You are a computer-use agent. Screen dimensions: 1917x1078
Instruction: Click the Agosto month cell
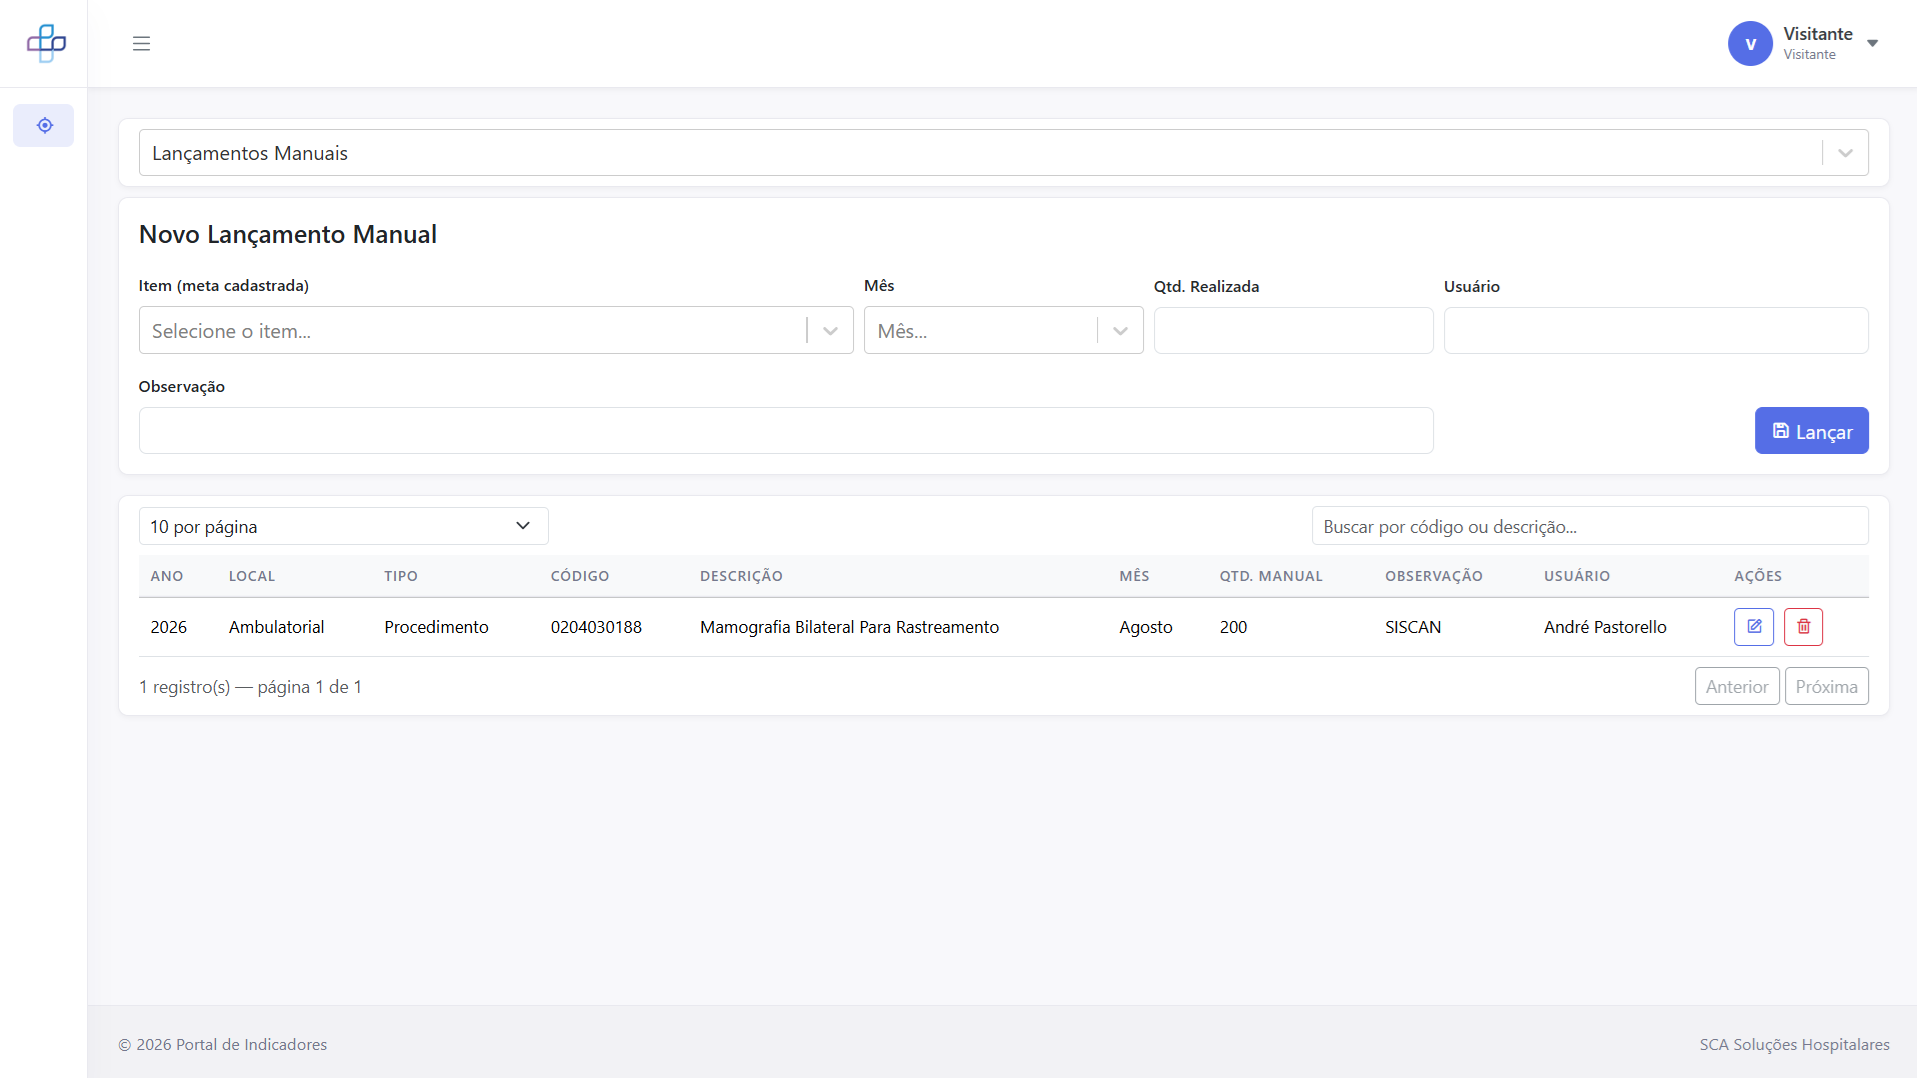[x=1146, y=627]
